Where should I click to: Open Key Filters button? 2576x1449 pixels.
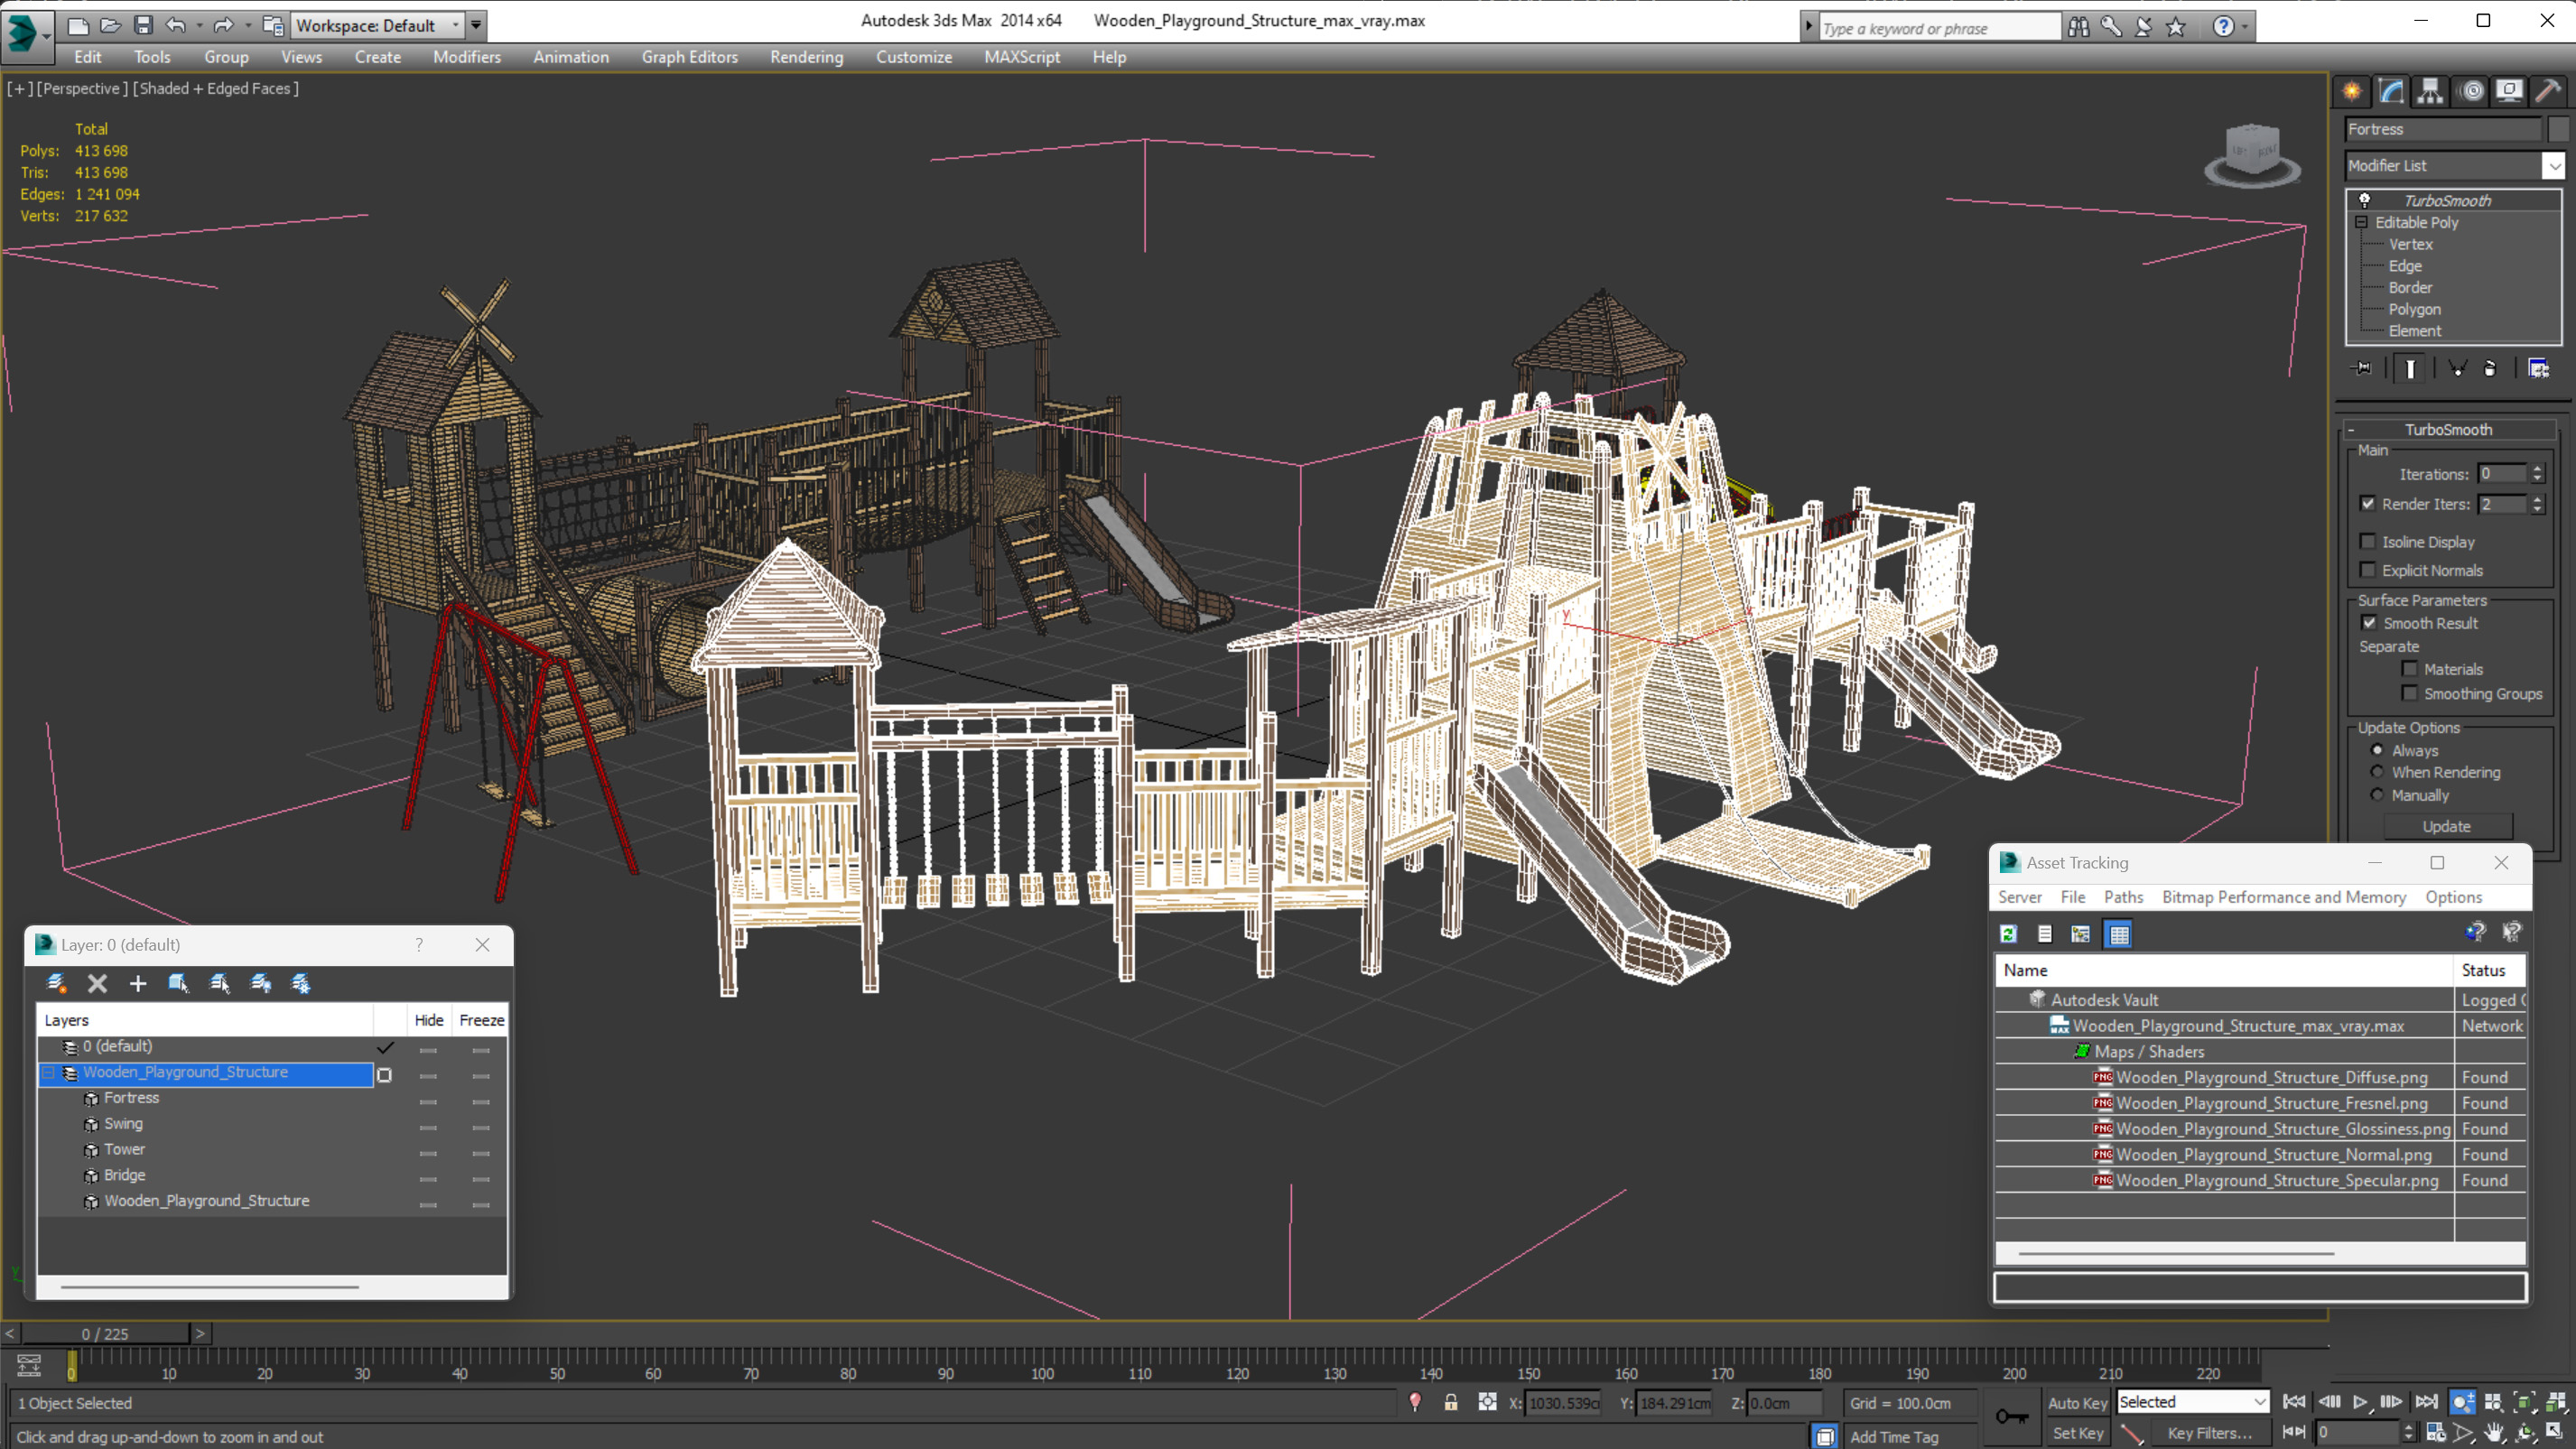2209,1433
